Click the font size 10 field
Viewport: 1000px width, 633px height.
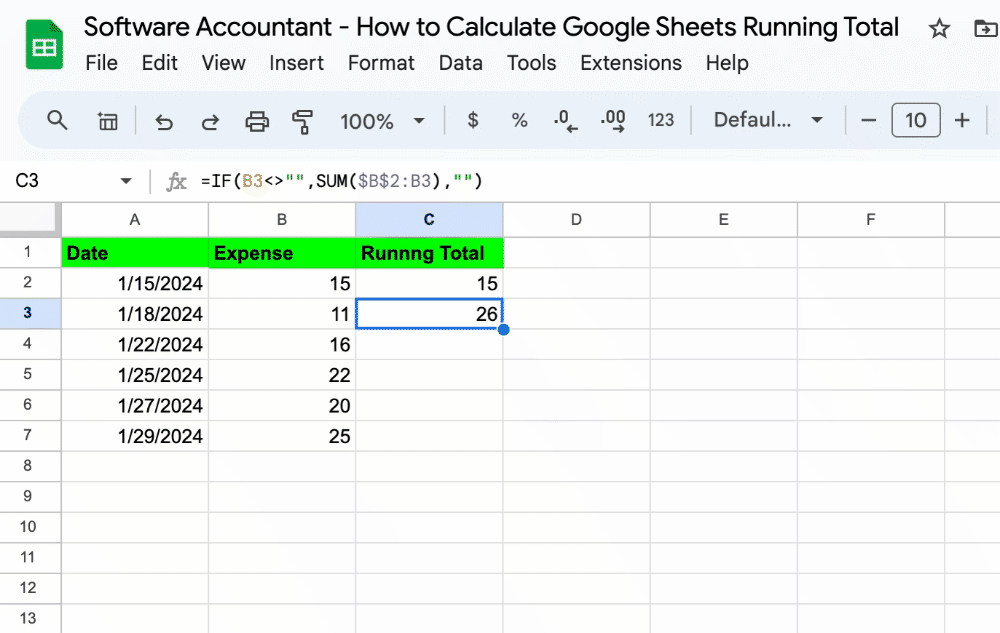pos(915,120)
